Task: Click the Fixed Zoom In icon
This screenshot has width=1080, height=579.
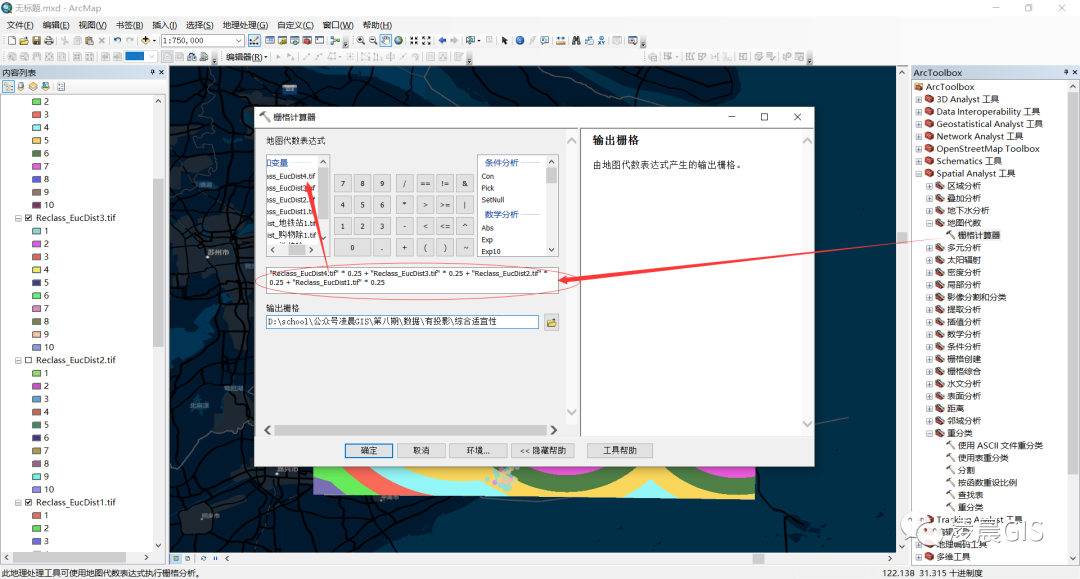Action: click(x=414, y=41)
